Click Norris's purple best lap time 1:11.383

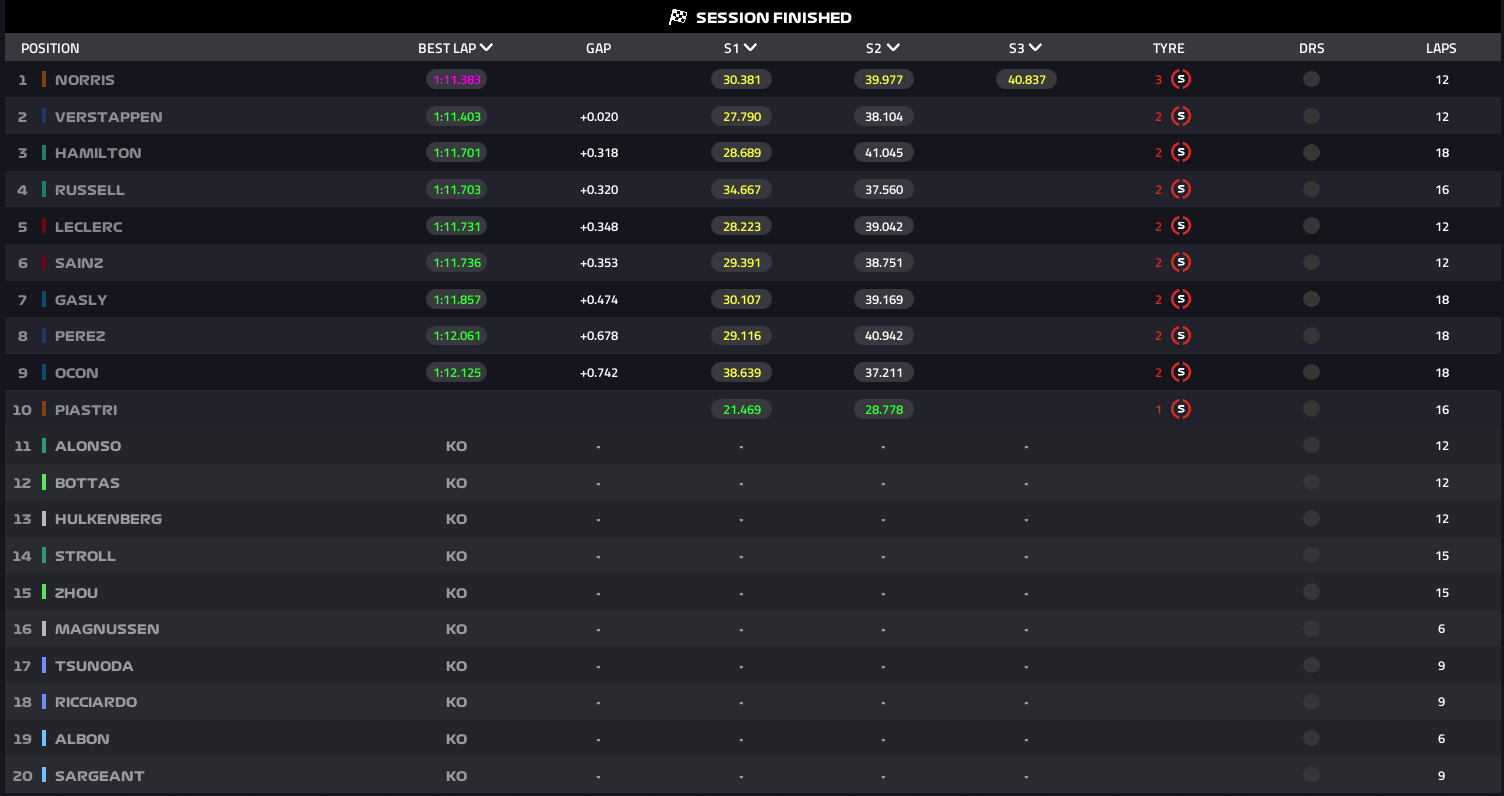(x=456, y=80)
